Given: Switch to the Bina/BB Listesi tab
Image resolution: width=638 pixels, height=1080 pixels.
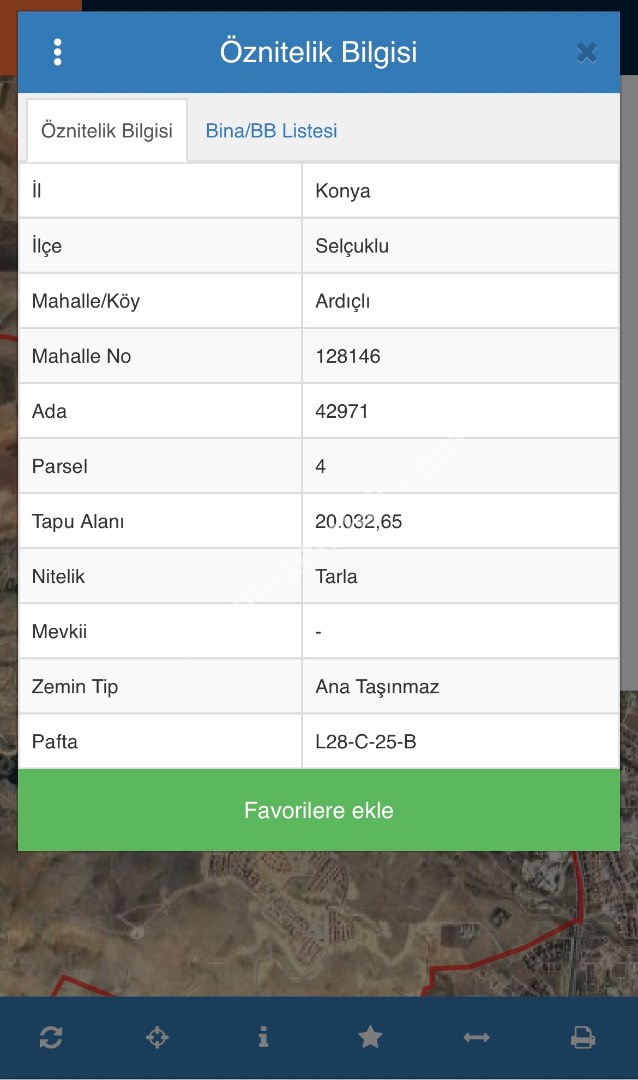Looking at the screenshot, I should coord(271,131).
